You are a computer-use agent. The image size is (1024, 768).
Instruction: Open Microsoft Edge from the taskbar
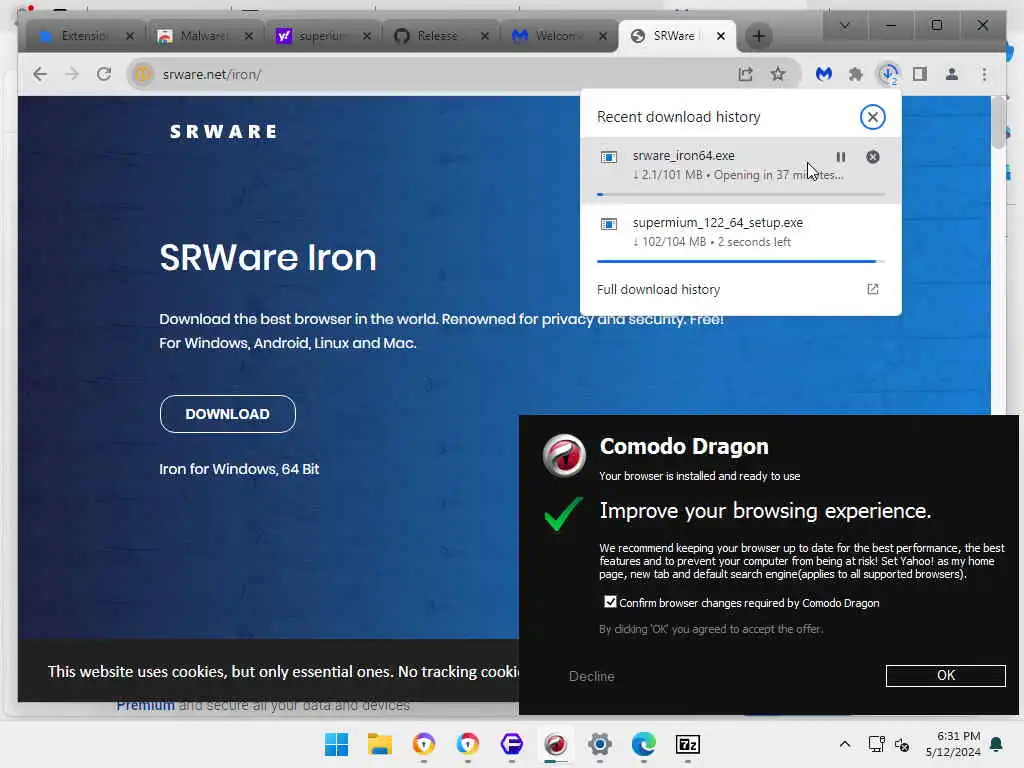pos(643,744)
